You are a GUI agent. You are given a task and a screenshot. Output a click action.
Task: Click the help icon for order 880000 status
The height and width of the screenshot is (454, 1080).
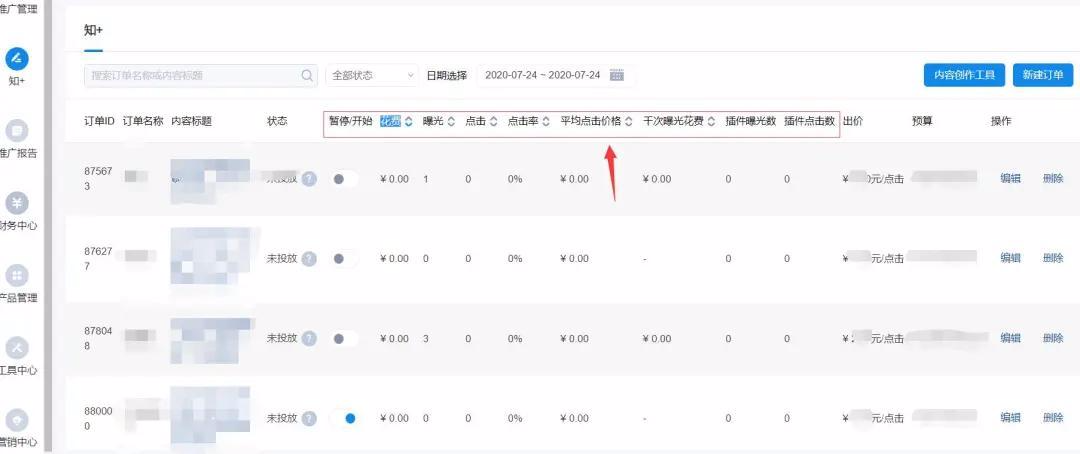coord(309,419)
